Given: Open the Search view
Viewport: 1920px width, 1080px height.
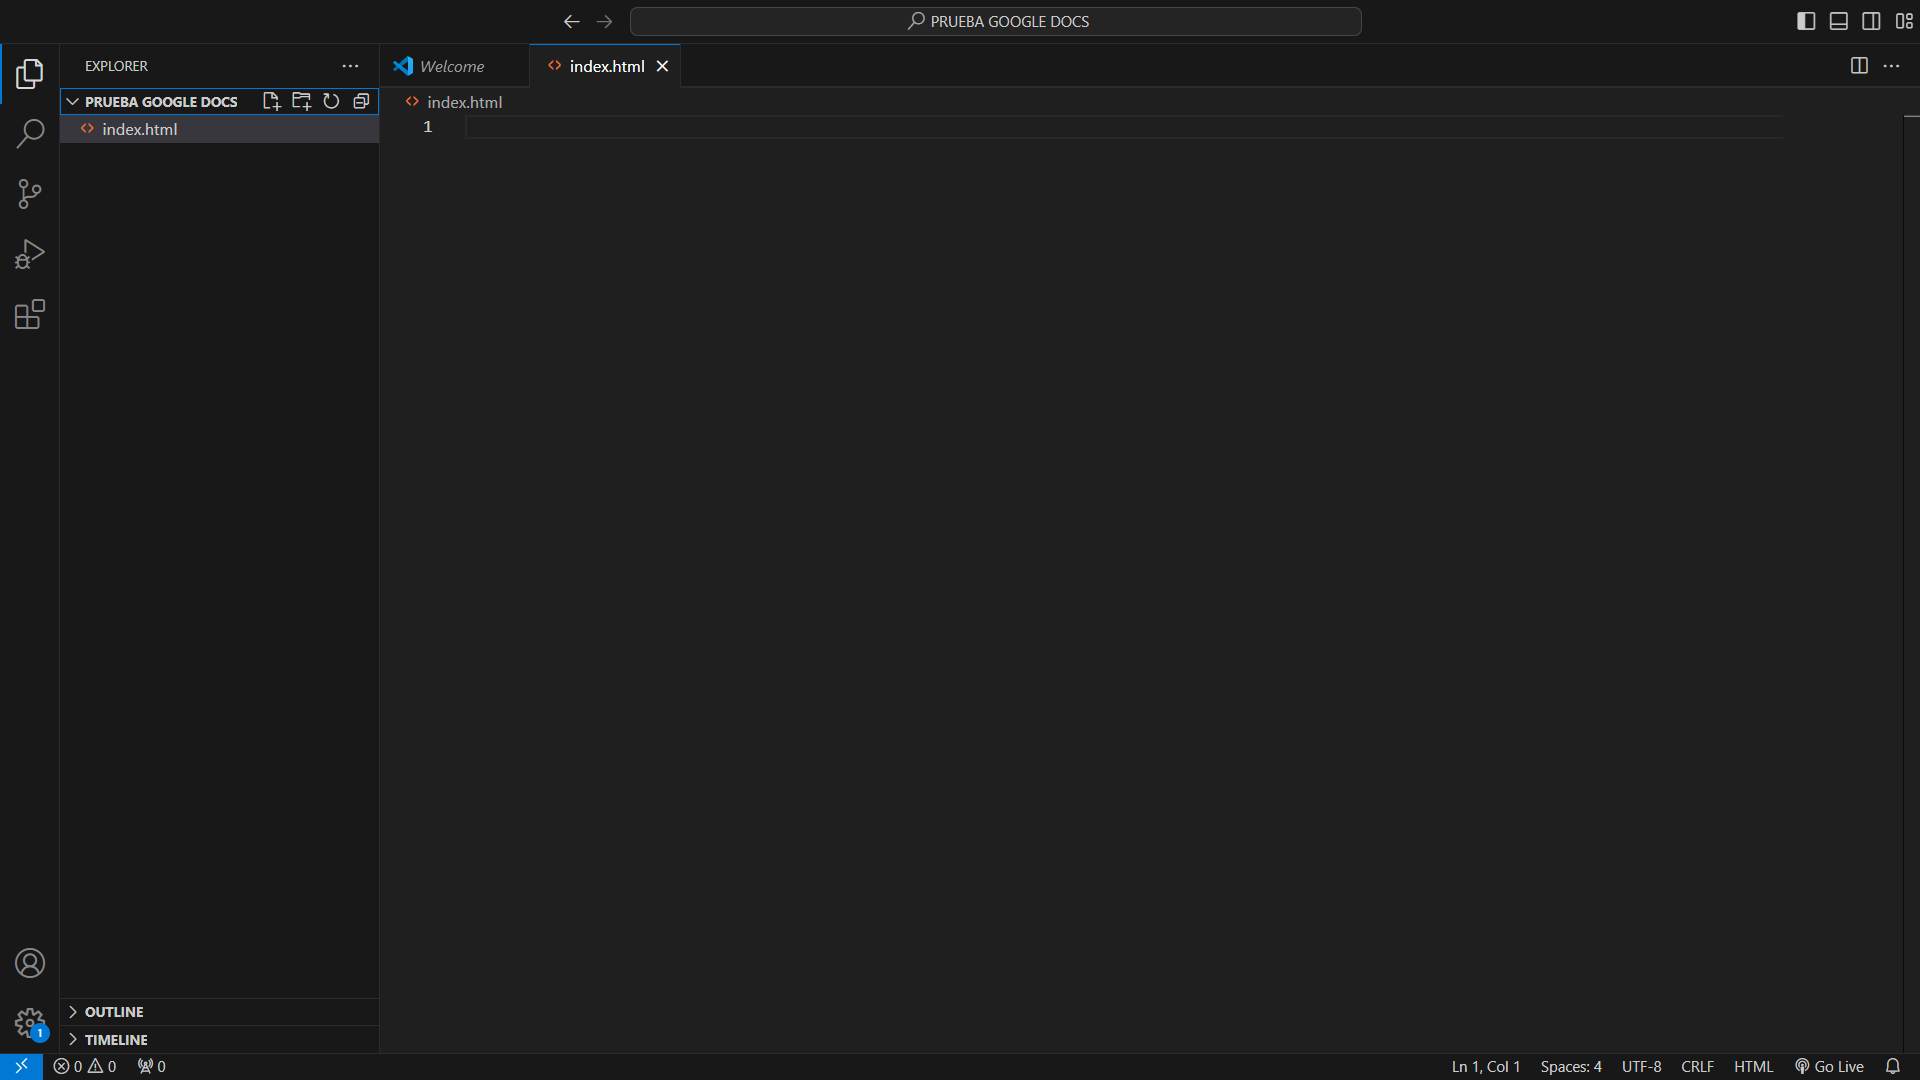Looking at the screenshot, I should [30, 133].
